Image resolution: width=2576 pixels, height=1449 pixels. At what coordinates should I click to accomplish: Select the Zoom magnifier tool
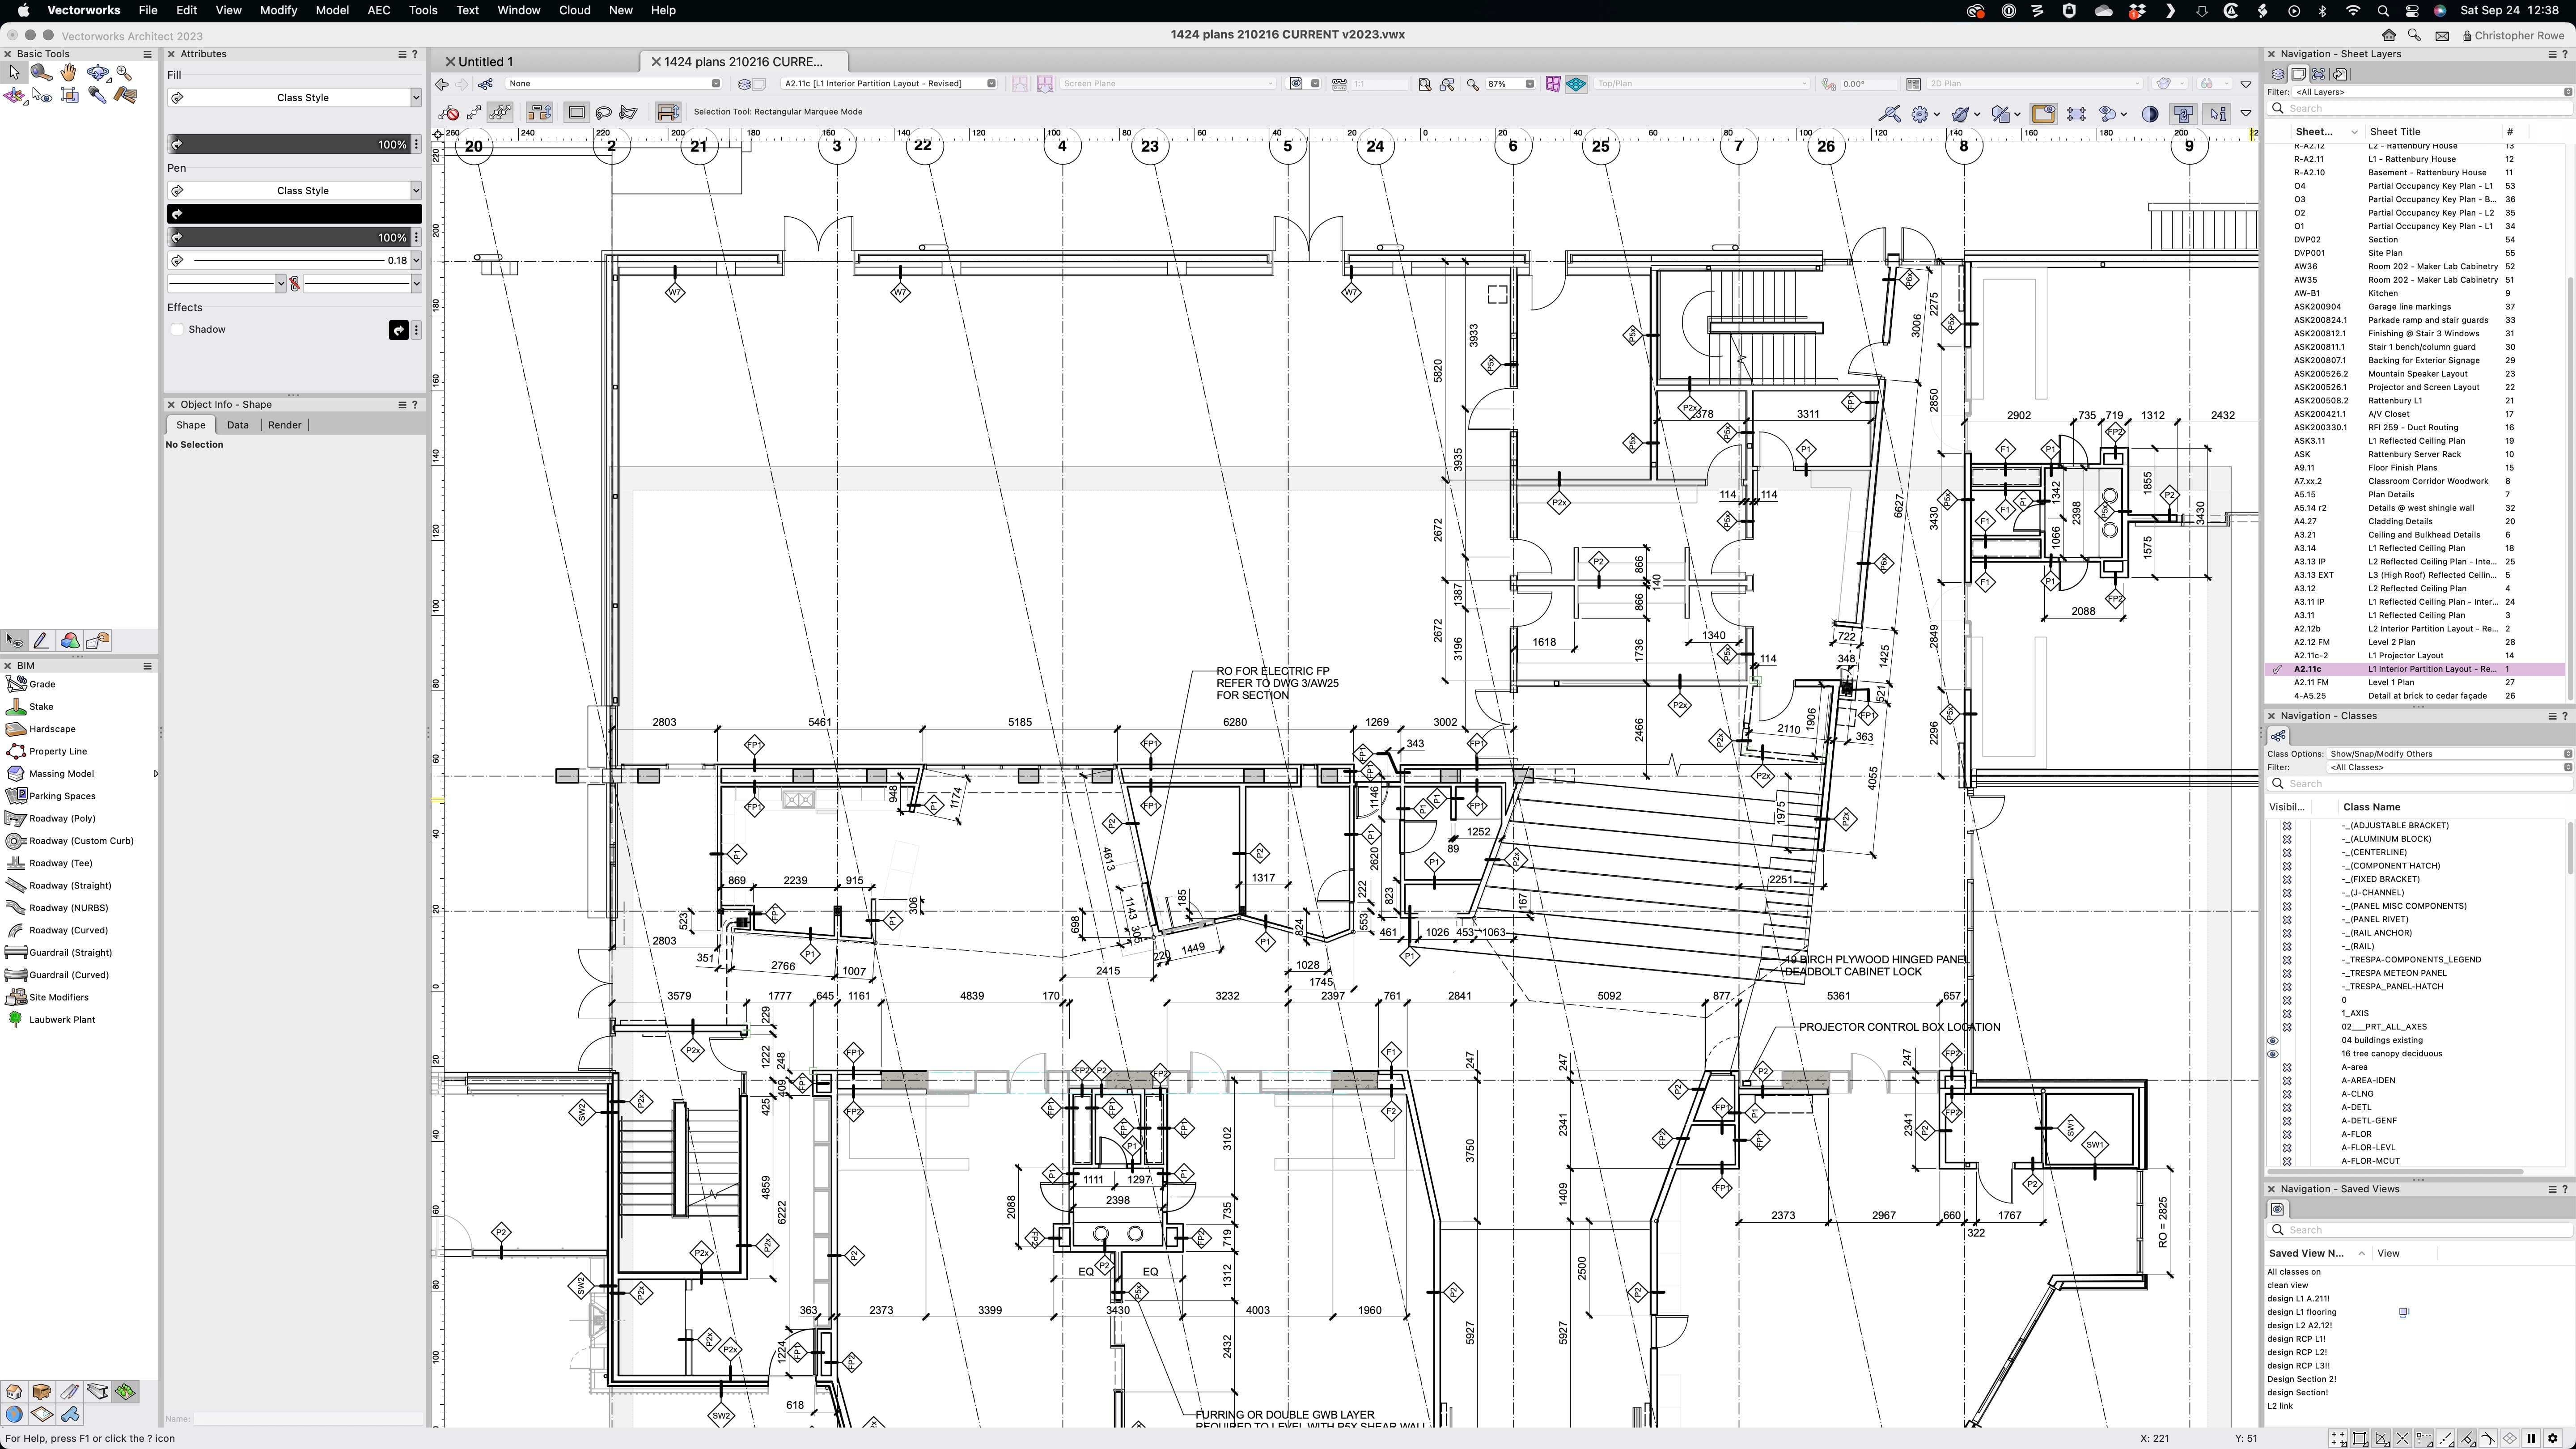point(124,72)
